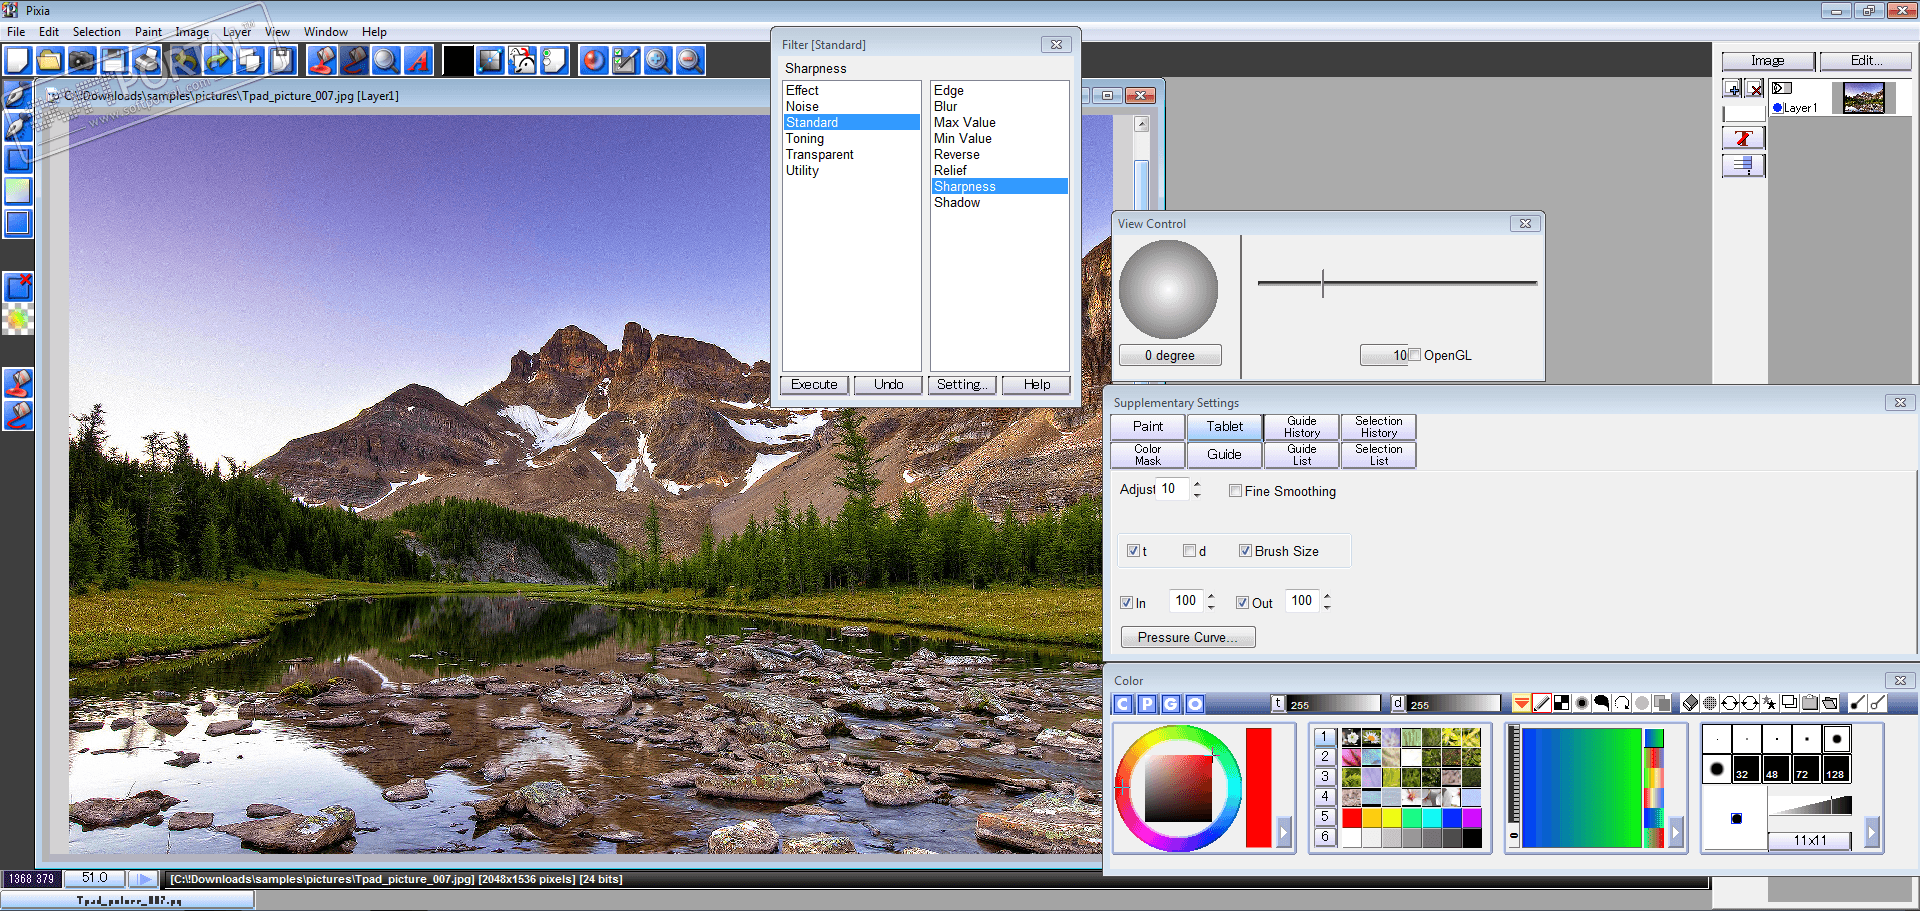Click the Execute button in Filter dialog
The width and height of the screenshot is (1920, 911).
(x=814, y=385)
